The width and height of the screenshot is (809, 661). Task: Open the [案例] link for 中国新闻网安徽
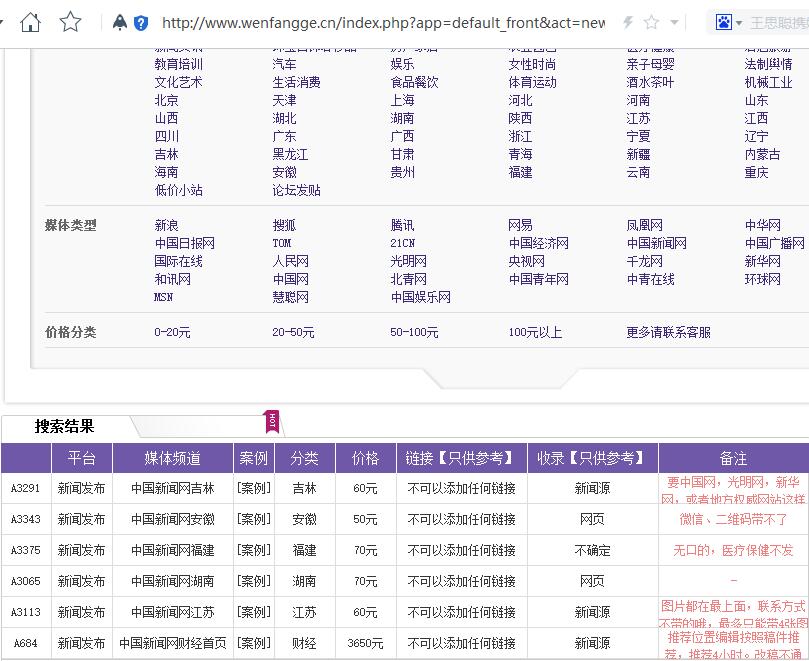pos(254,519)
